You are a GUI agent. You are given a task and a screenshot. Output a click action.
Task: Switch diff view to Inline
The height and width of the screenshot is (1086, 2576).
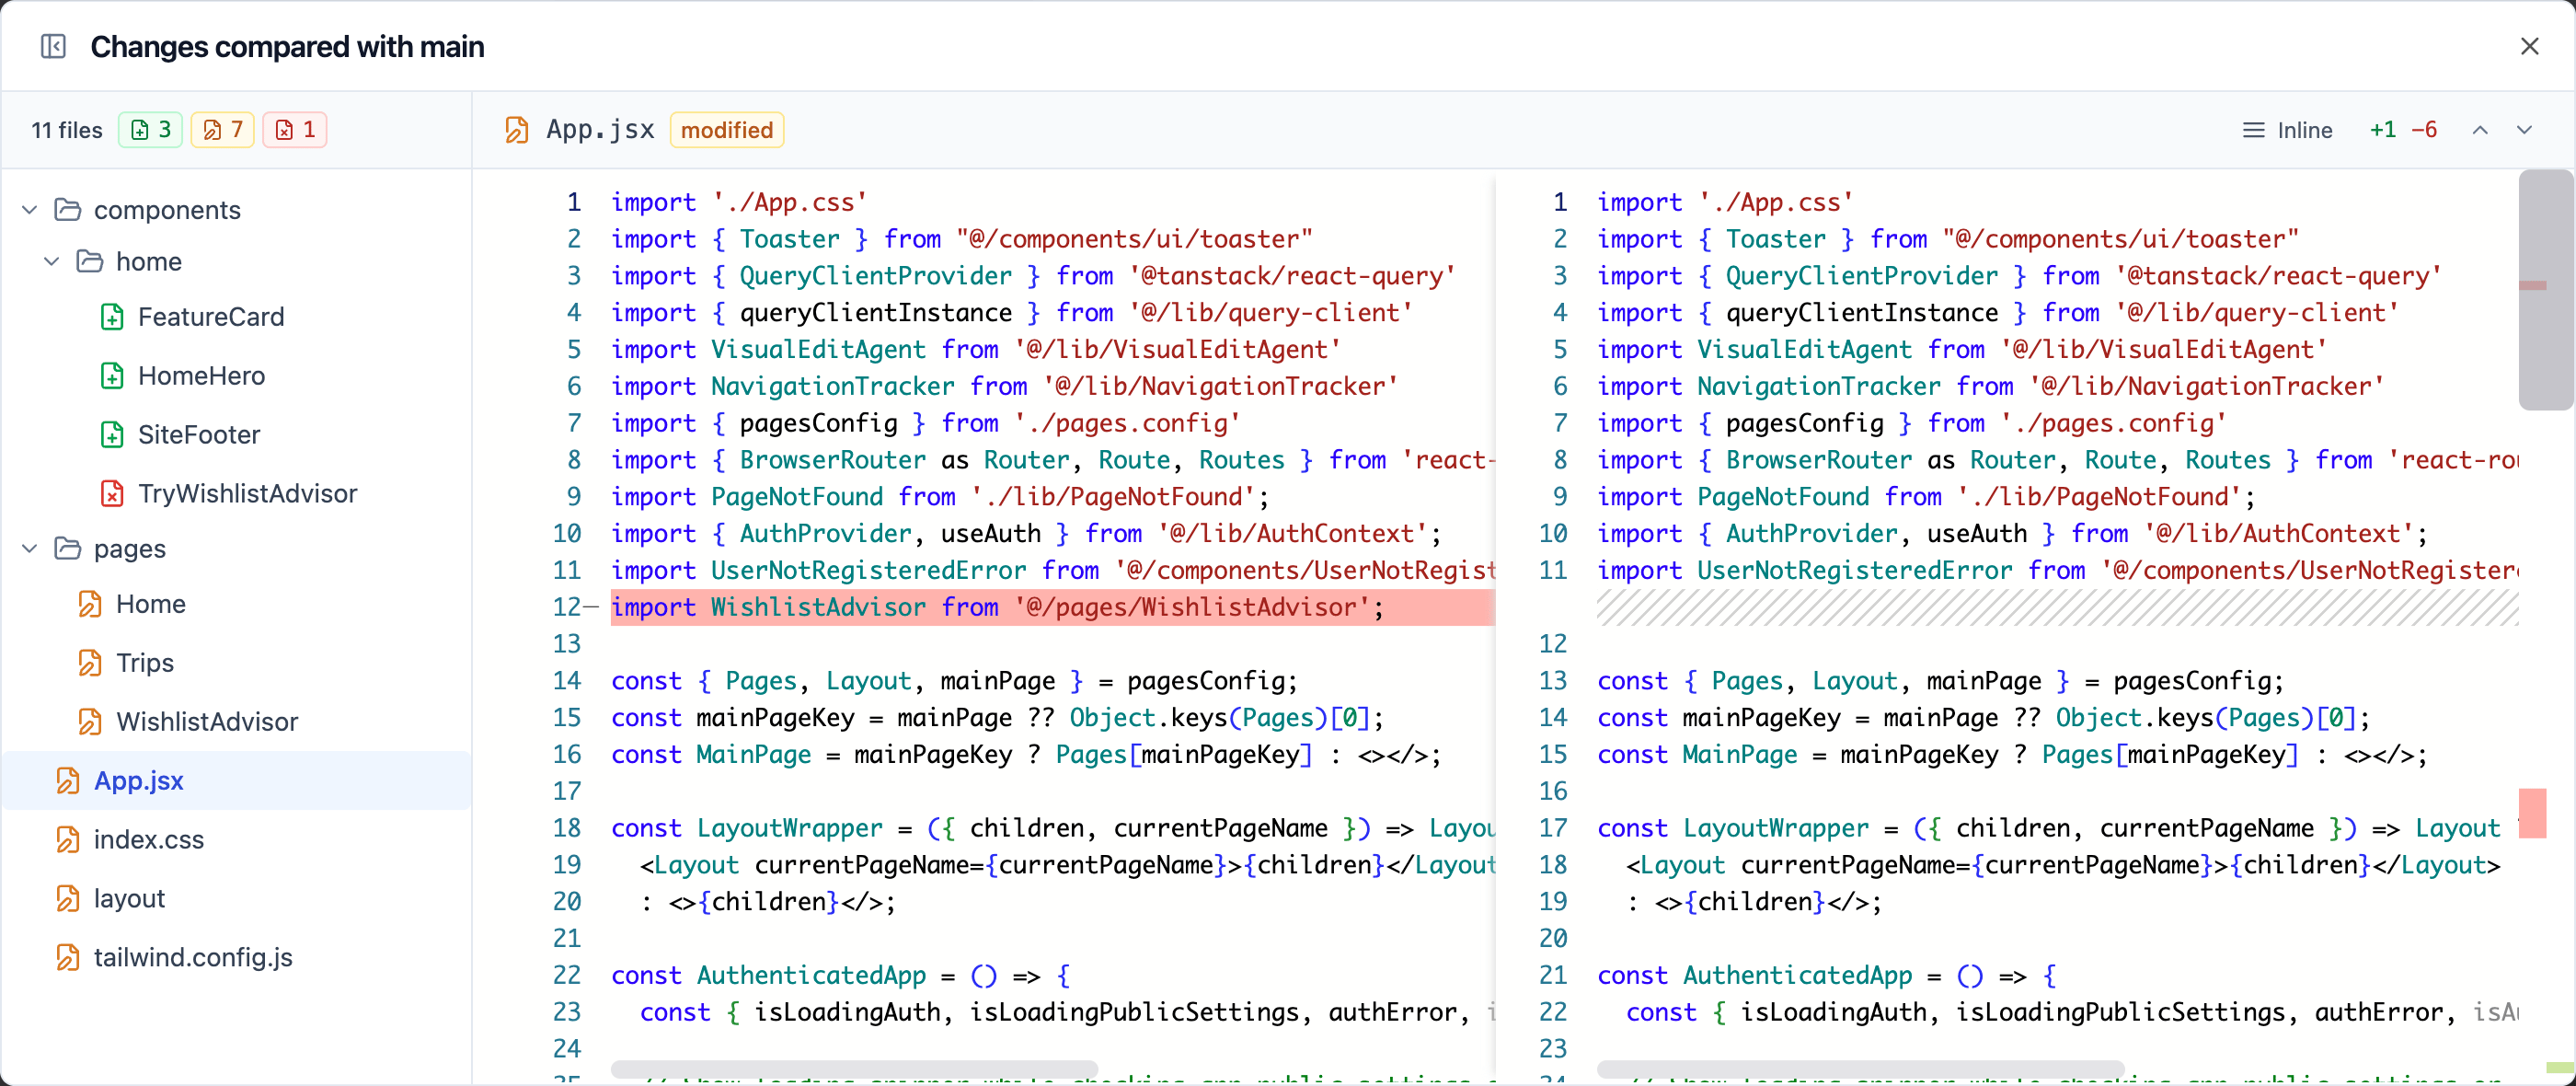point(2287,130)
